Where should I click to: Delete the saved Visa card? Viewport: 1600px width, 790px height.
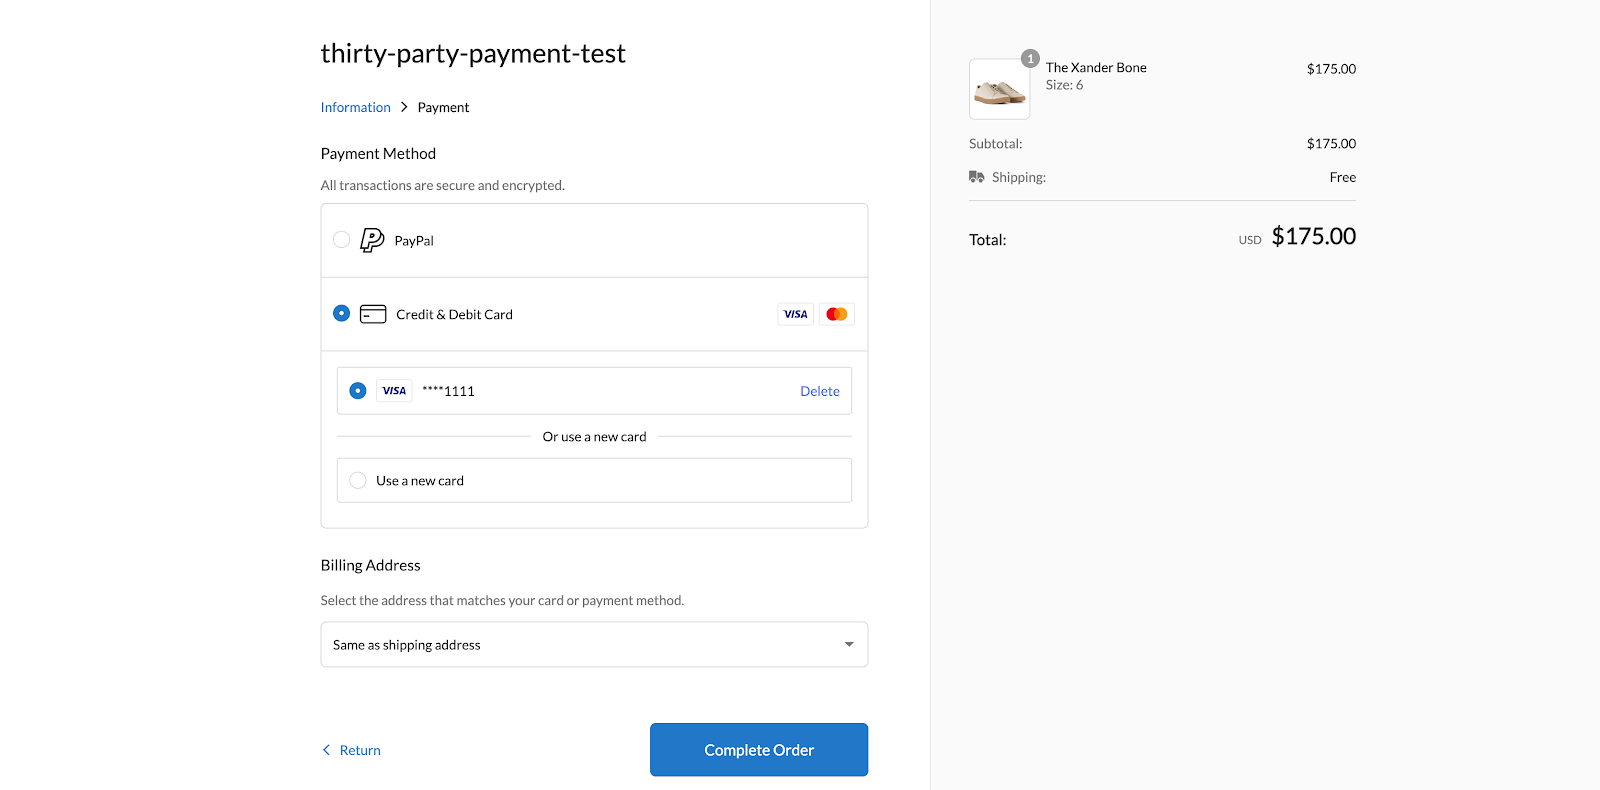tap(819, 390)
